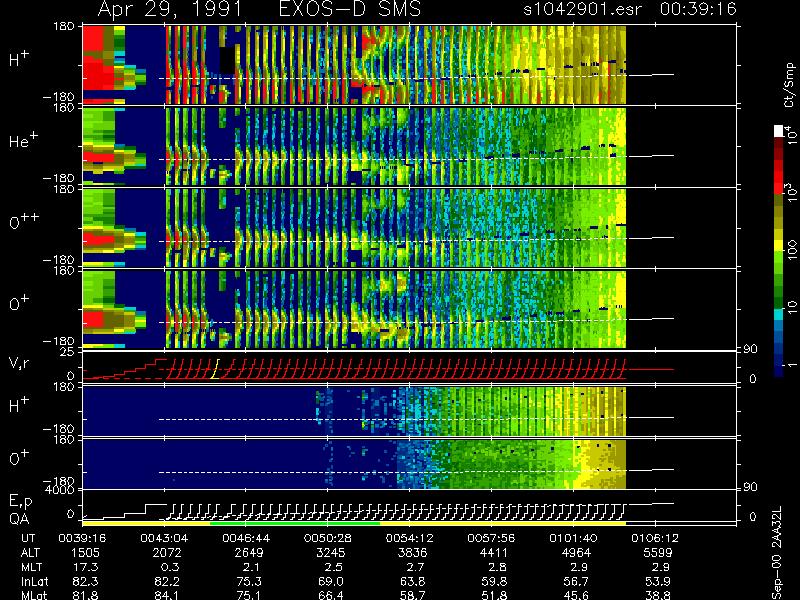Click the vertical 'Sep-00 2AA32L' stamp text
800x600 pixels.
777,553
